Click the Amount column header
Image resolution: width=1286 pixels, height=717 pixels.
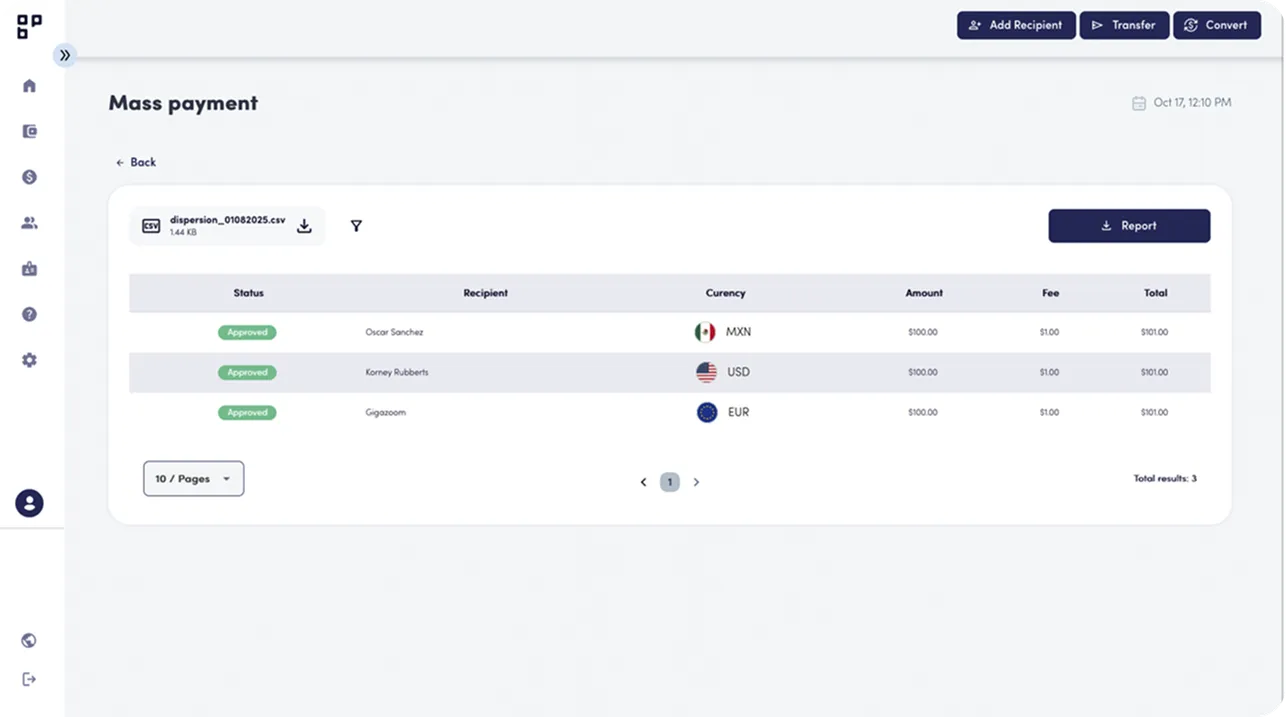924,293
